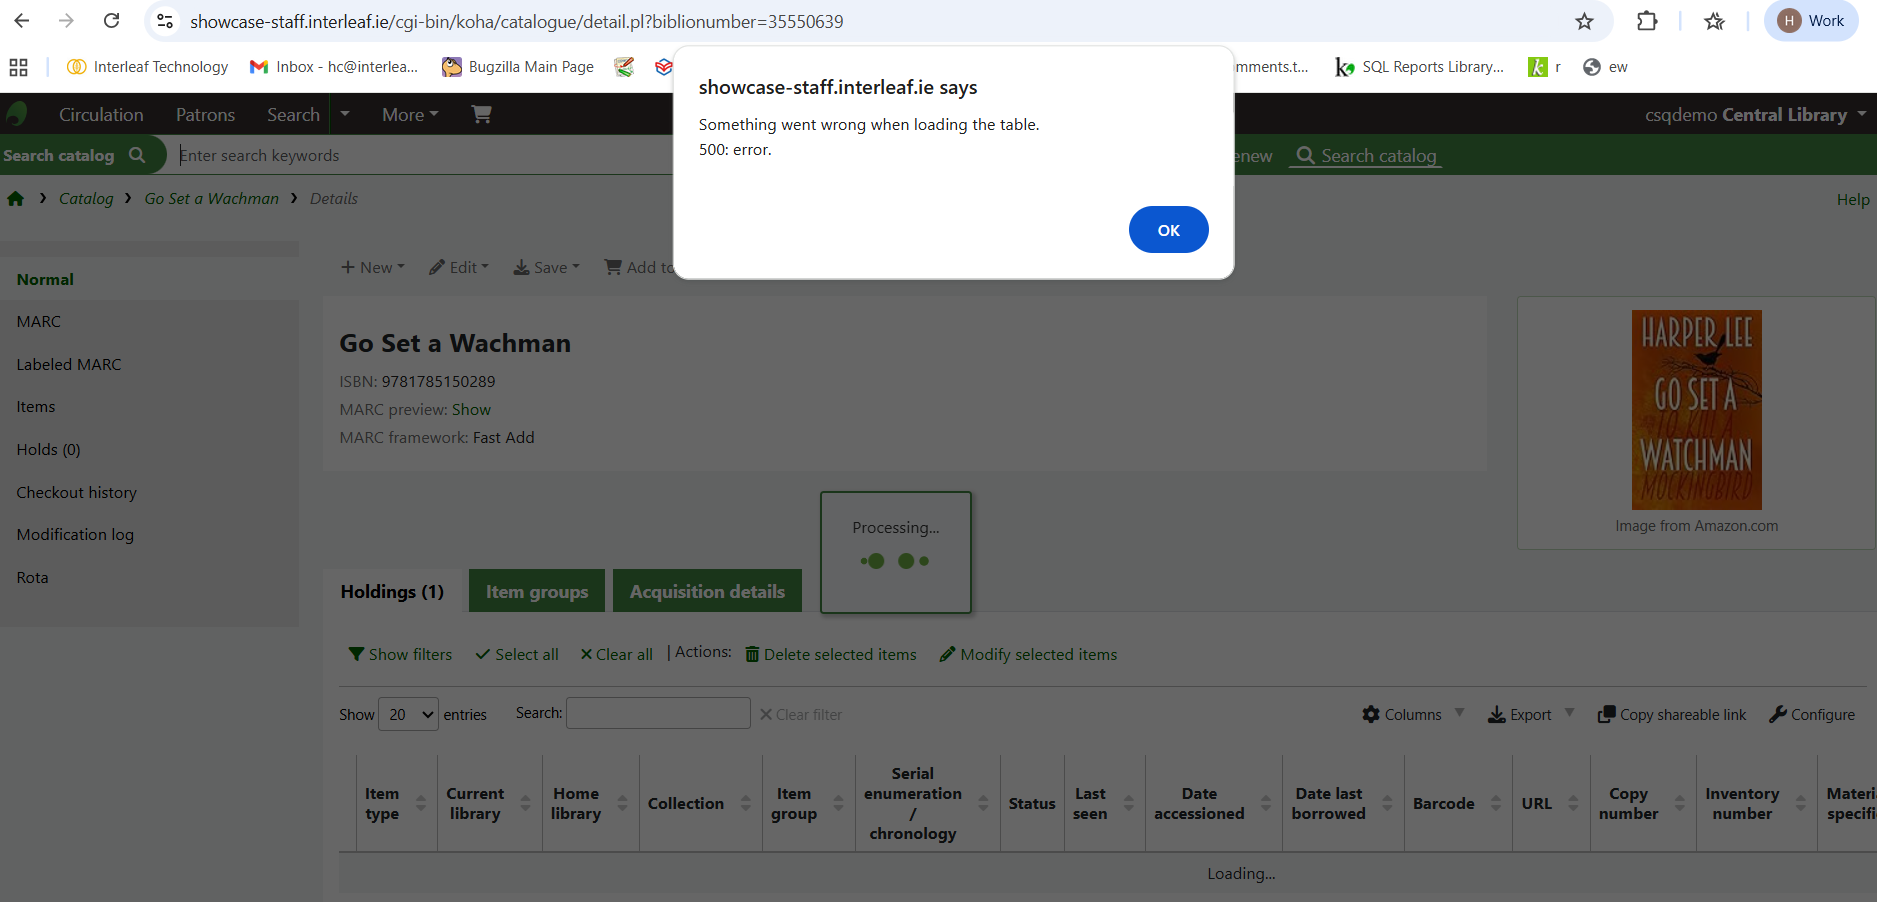Screen dimensions: 1877x902
Task: Click Delete selected items
Action: pyautogui.click(x=831, y=654)
